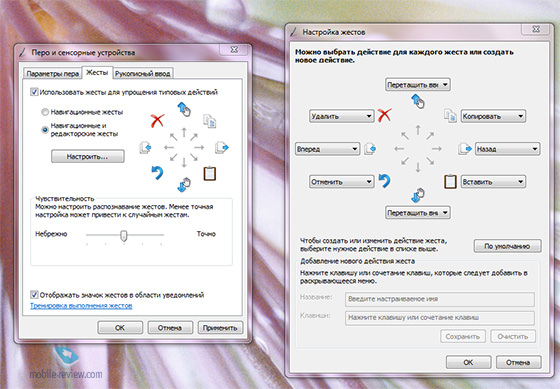This screenshot has height=389, width=560.
Task: Click the Настроить... button
Action: click(x=88, y=156)
